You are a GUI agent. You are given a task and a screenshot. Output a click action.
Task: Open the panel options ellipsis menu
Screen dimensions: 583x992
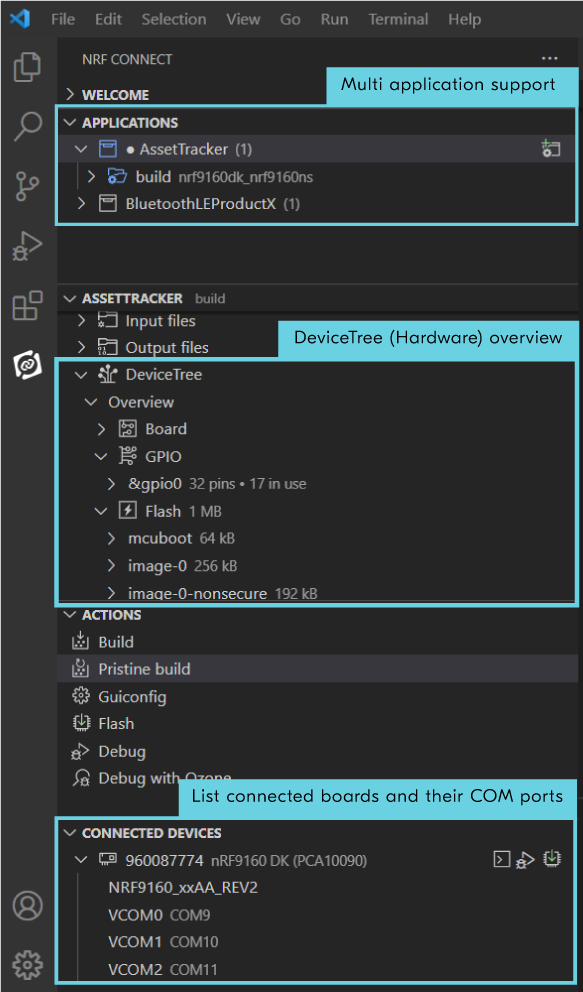click(x=549, y=58)
